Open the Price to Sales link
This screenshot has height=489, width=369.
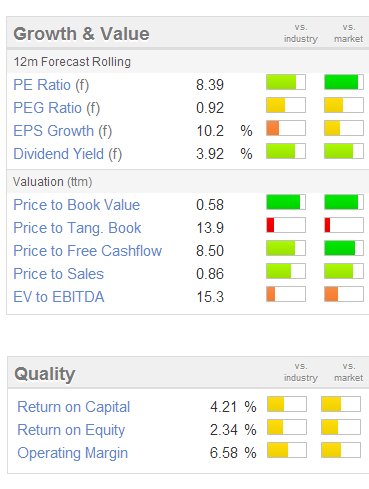click(59, 274)
